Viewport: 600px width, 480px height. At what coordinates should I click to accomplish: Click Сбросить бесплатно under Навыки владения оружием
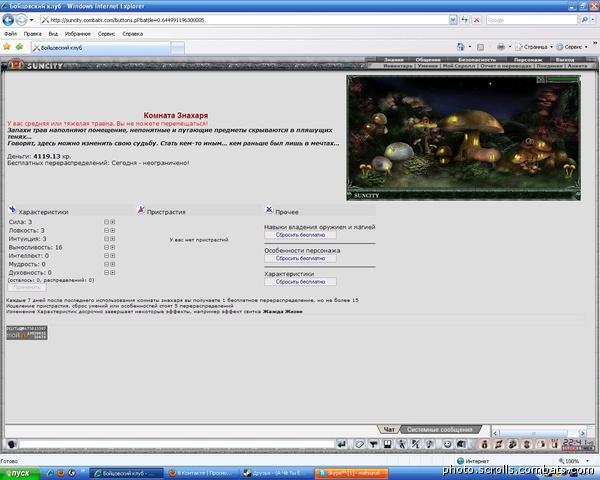point(300,235)
